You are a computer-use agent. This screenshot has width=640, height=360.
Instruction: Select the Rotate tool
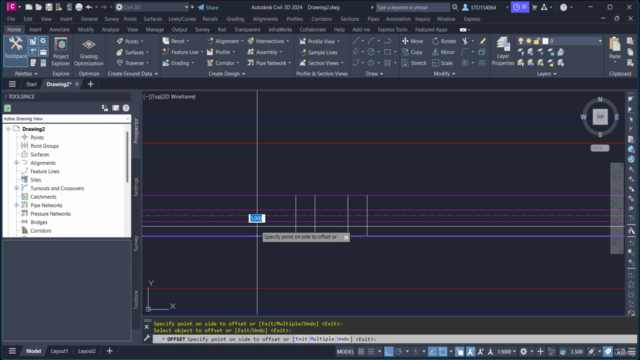point(444,41)
